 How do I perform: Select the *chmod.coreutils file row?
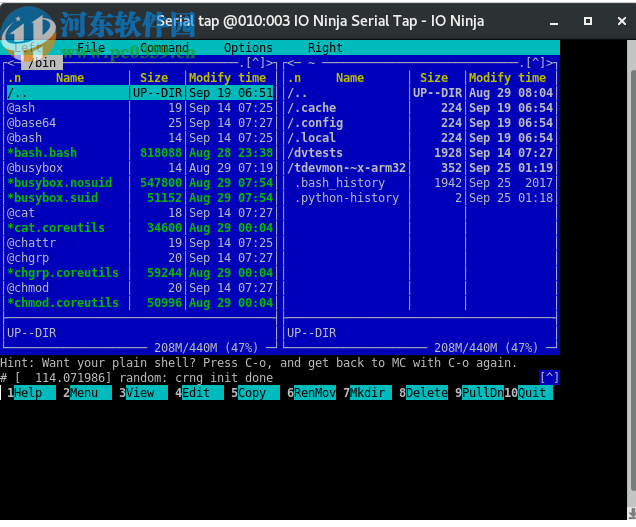coord(140,303)
